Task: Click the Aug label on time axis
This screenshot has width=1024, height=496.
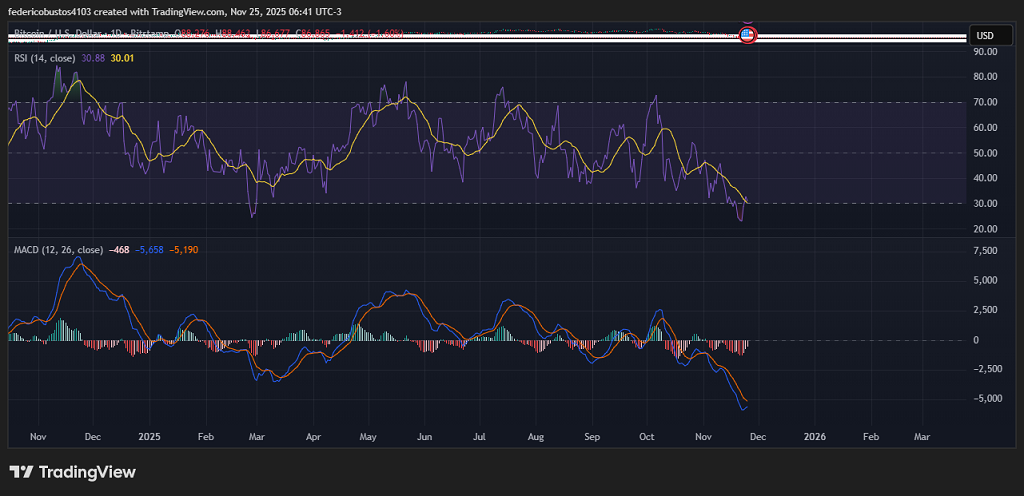Action: point(536,437)
